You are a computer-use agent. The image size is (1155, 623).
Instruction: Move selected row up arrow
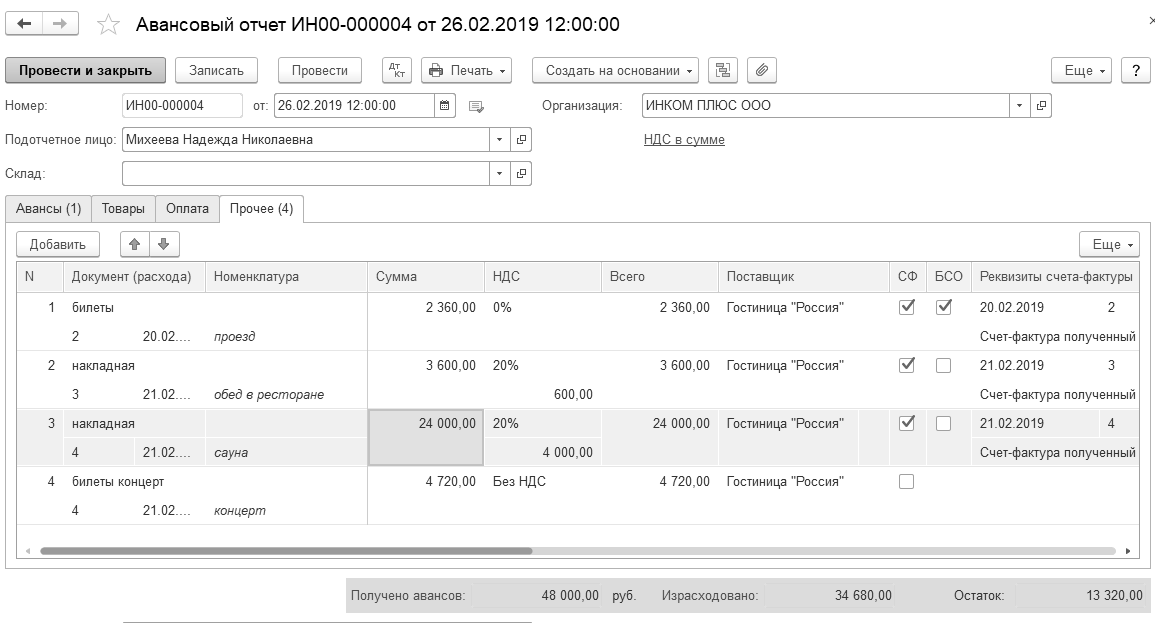(135, 244)
